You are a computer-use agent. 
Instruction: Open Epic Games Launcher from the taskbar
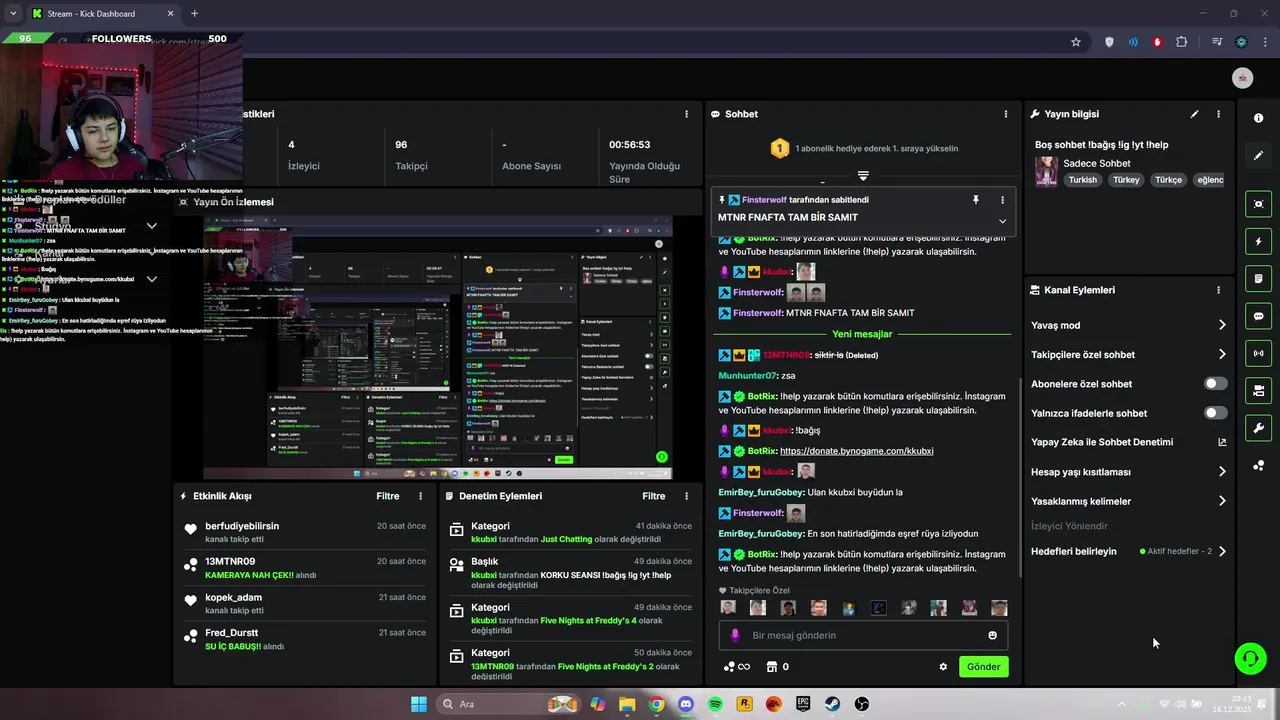803,704
